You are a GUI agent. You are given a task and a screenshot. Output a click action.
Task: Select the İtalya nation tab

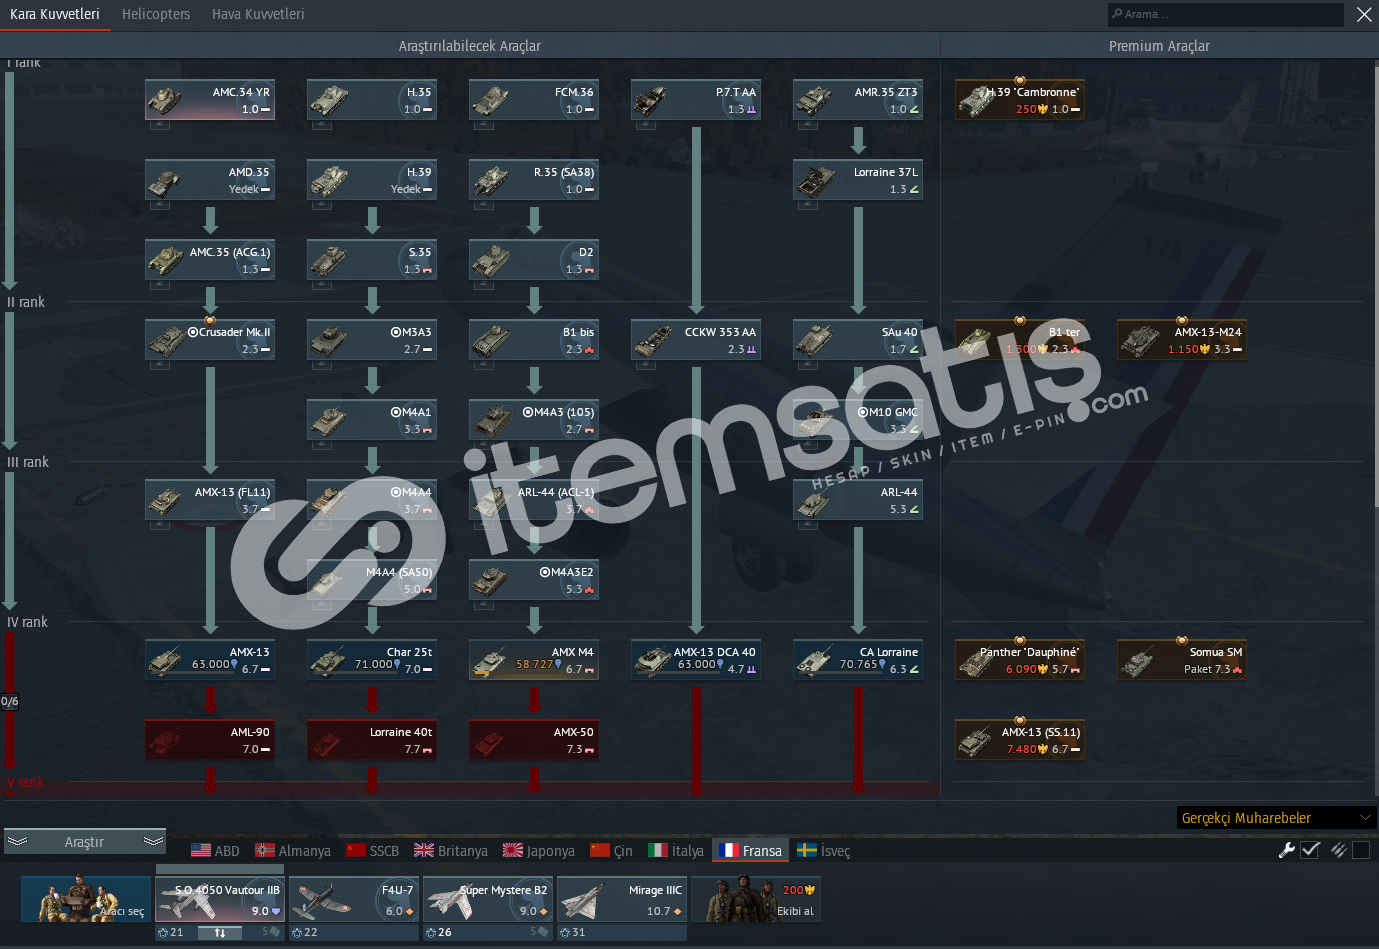pyautogui.click(x=676, y=851)
